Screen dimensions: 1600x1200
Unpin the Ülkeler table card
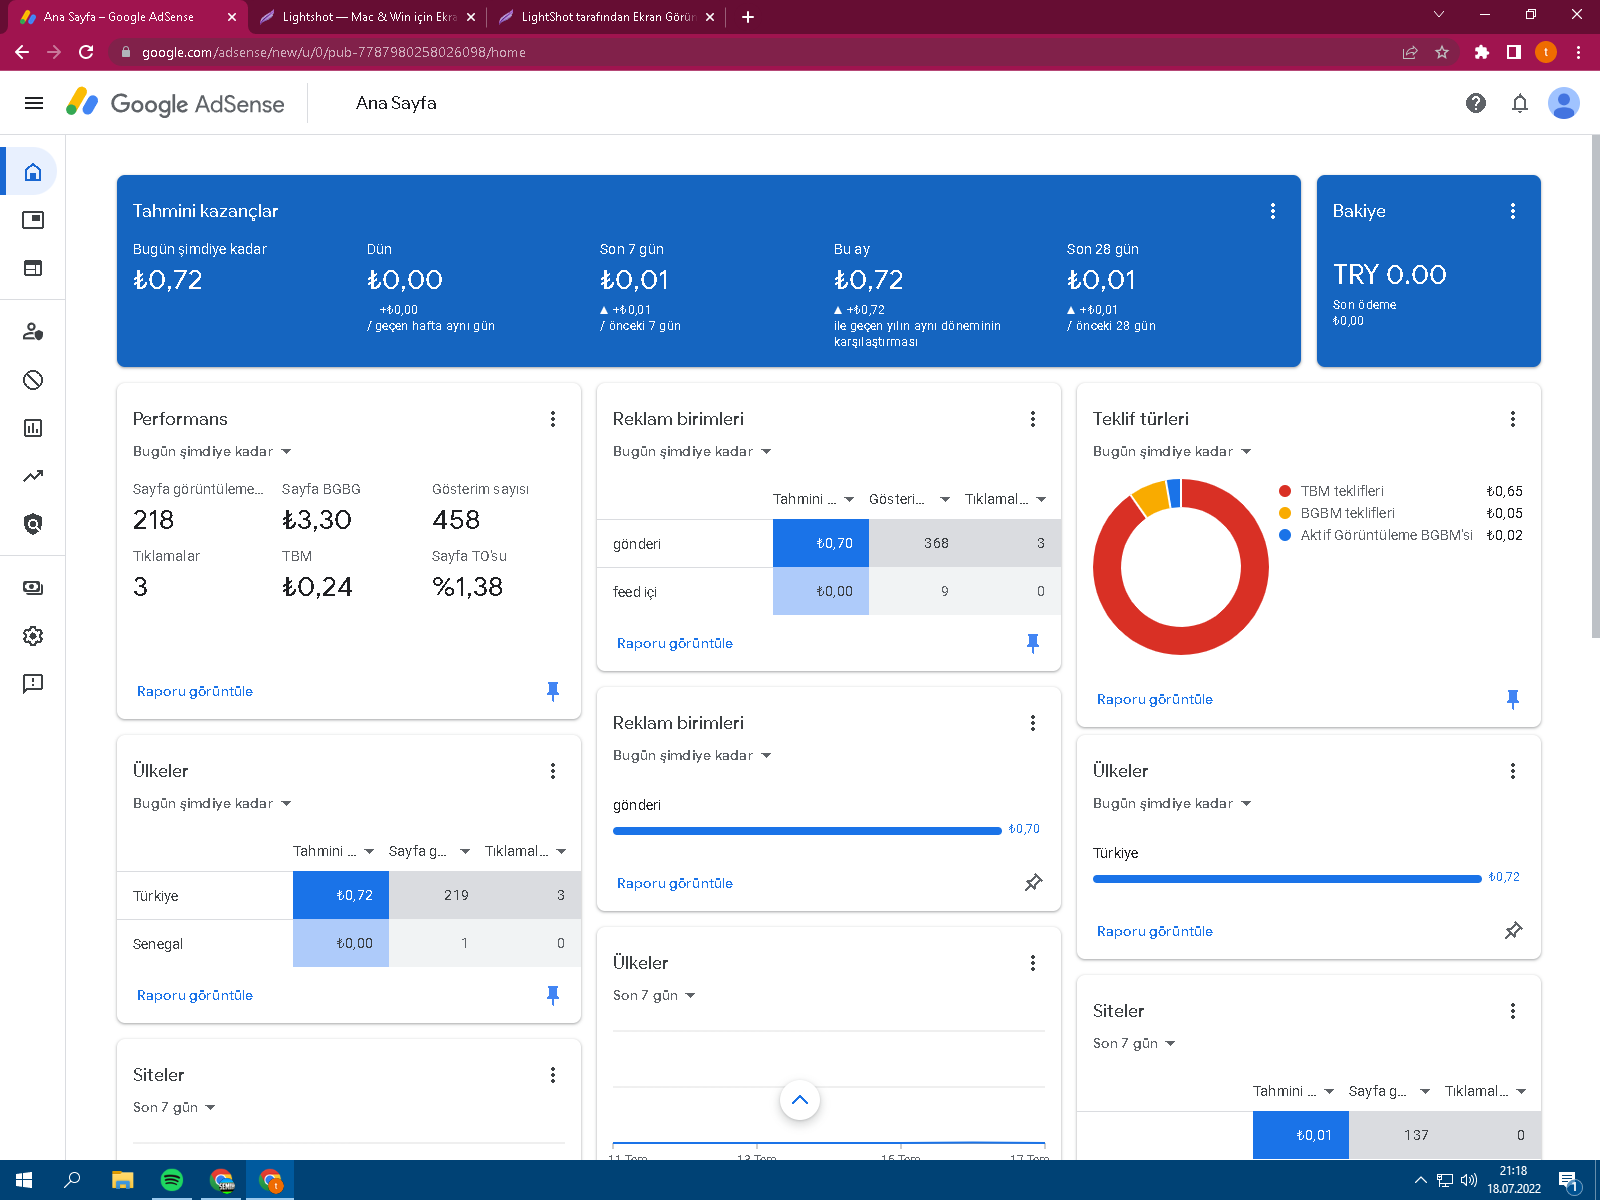[x=553, y=995]
